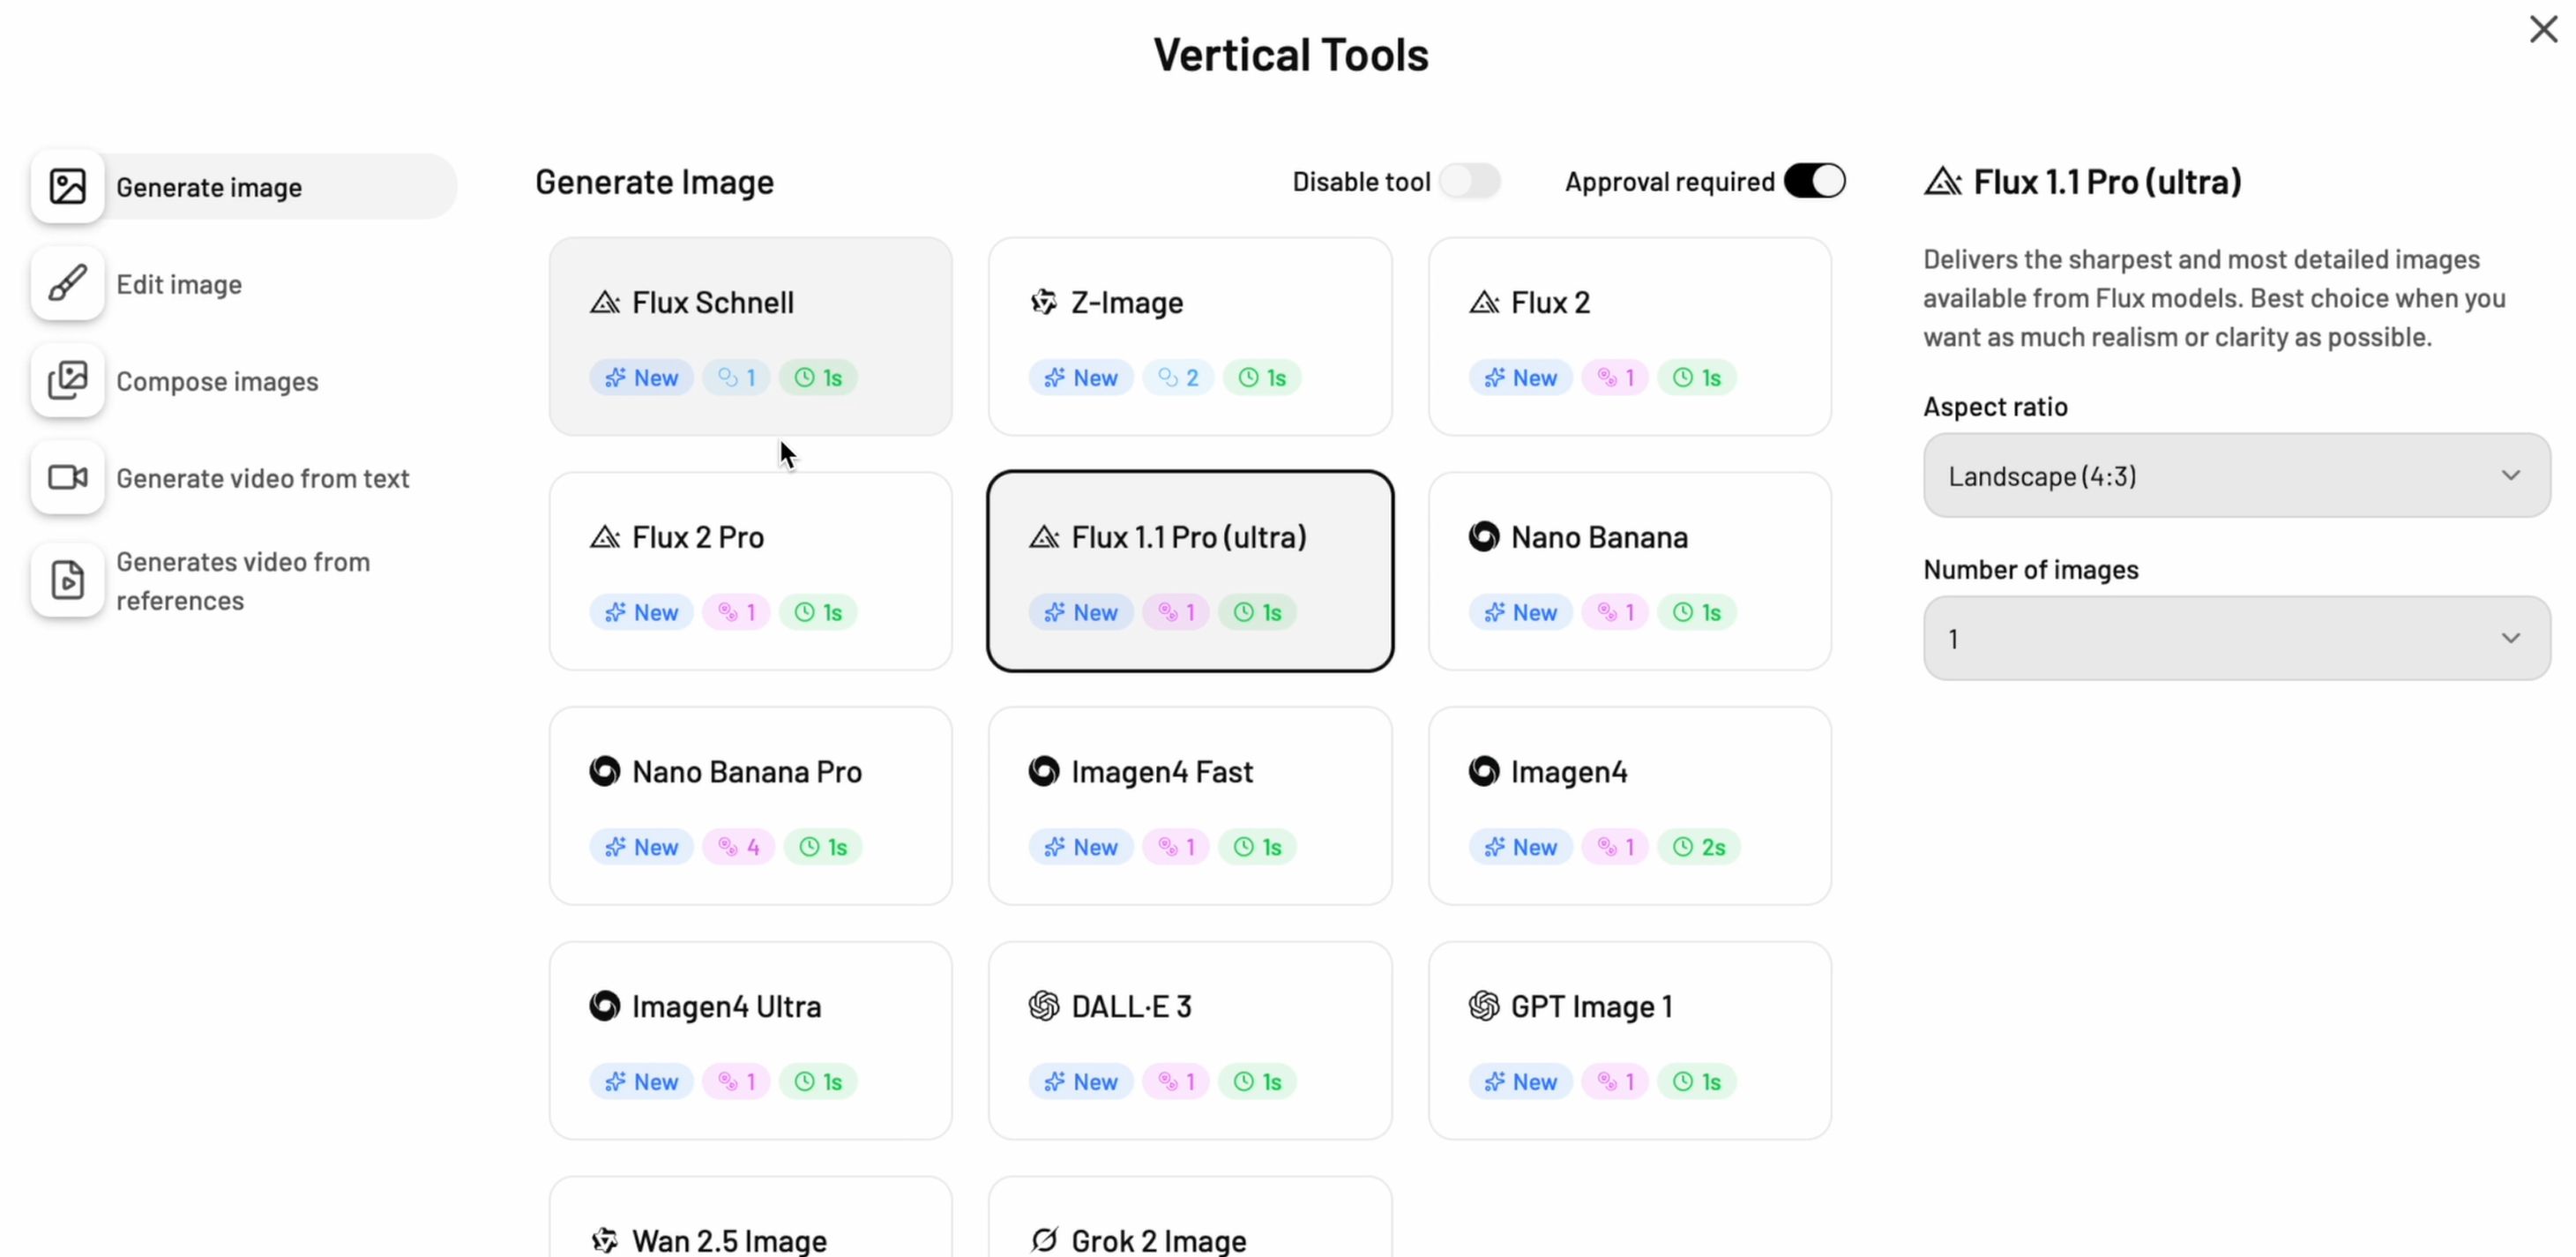Select the Flux Schnell model card
Screen dimensions: 2576x1257
click(x=750, y=337)
